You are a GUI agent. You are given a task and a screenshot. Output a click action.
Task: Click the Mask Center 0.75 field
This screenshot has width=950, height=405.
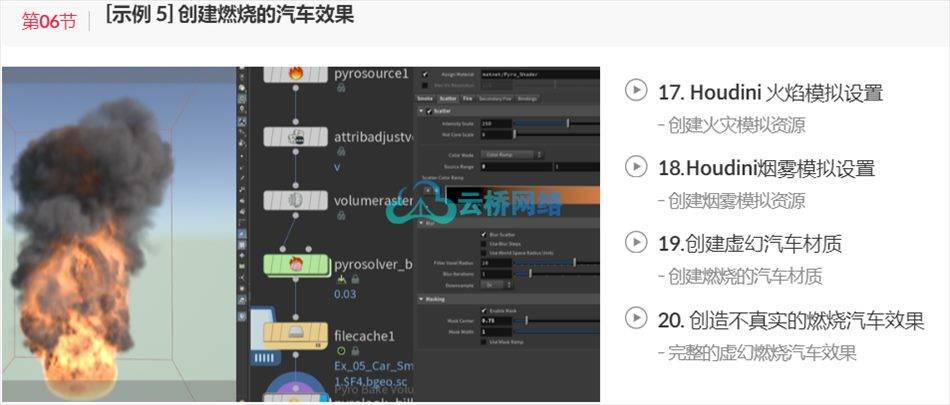pyautogui.click(x=496, y=320)
